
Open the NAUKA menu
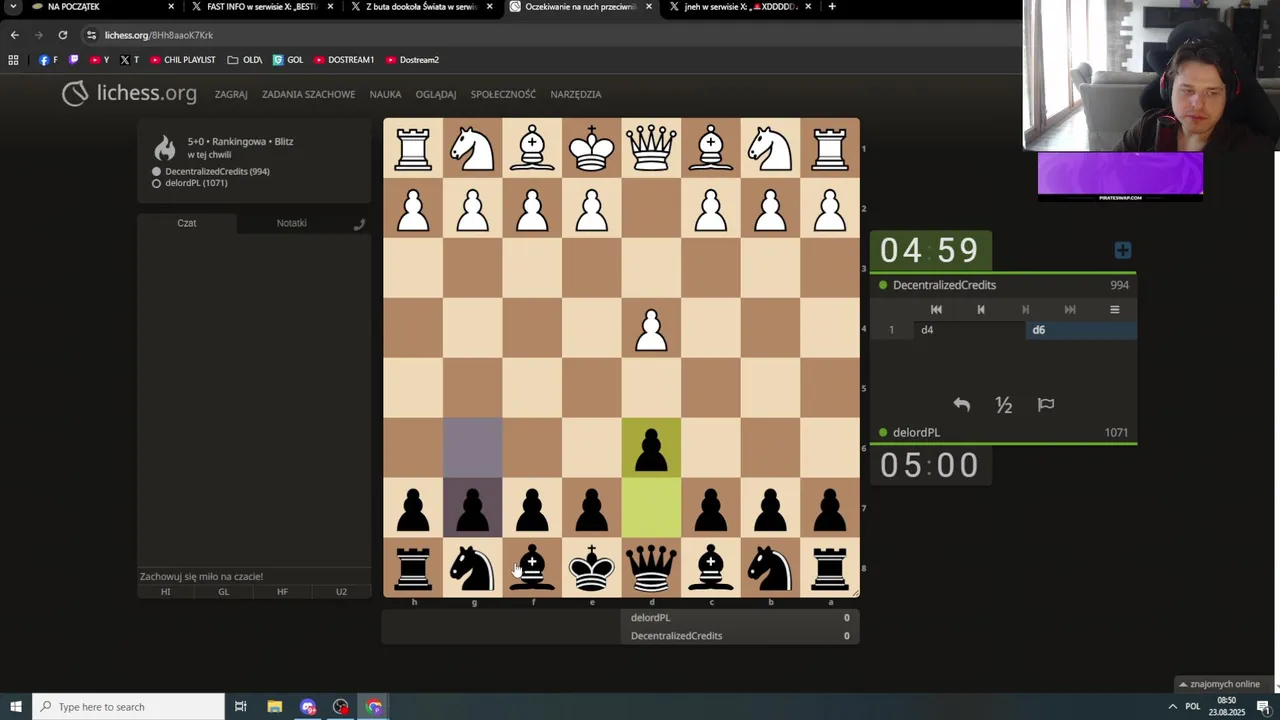[x=385, y=94]
